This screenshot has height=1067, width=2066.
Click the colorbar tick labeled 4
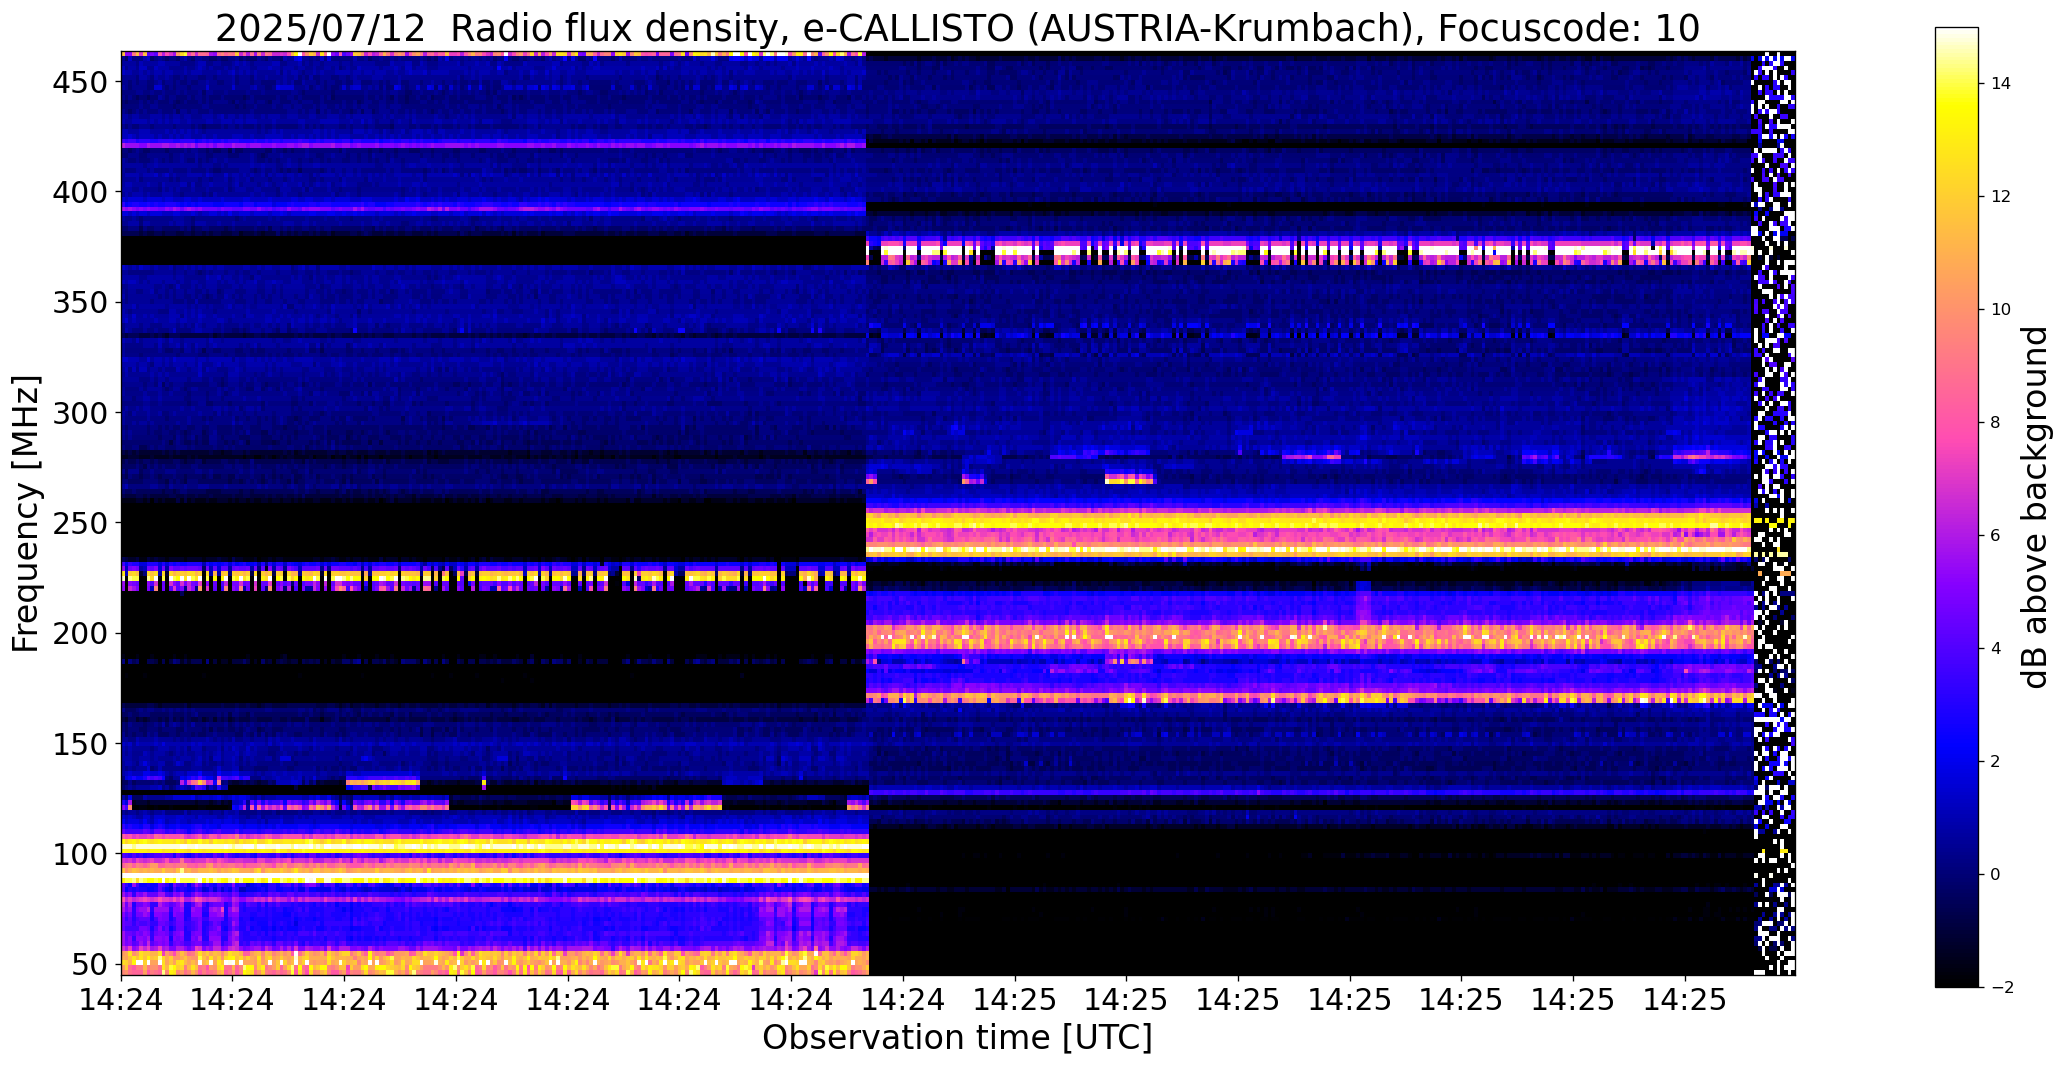tap(1995, 649)
